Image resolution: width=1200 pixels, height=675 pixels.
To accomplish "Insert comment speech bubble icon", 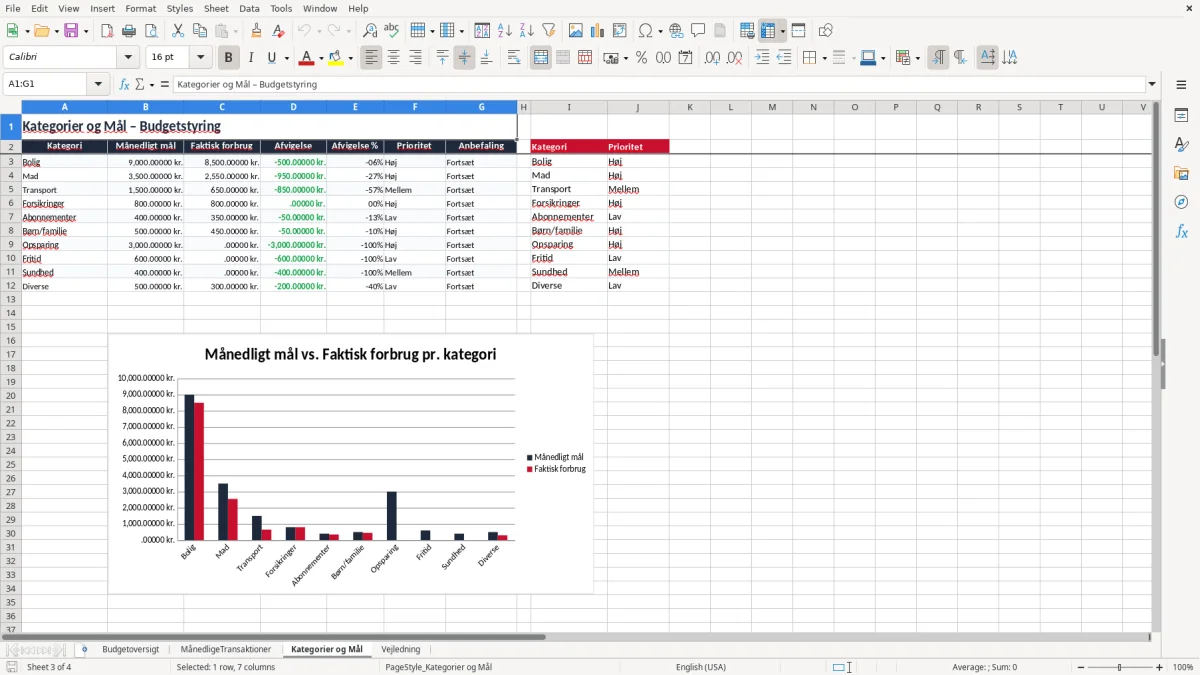I will [x=698, y=31].
